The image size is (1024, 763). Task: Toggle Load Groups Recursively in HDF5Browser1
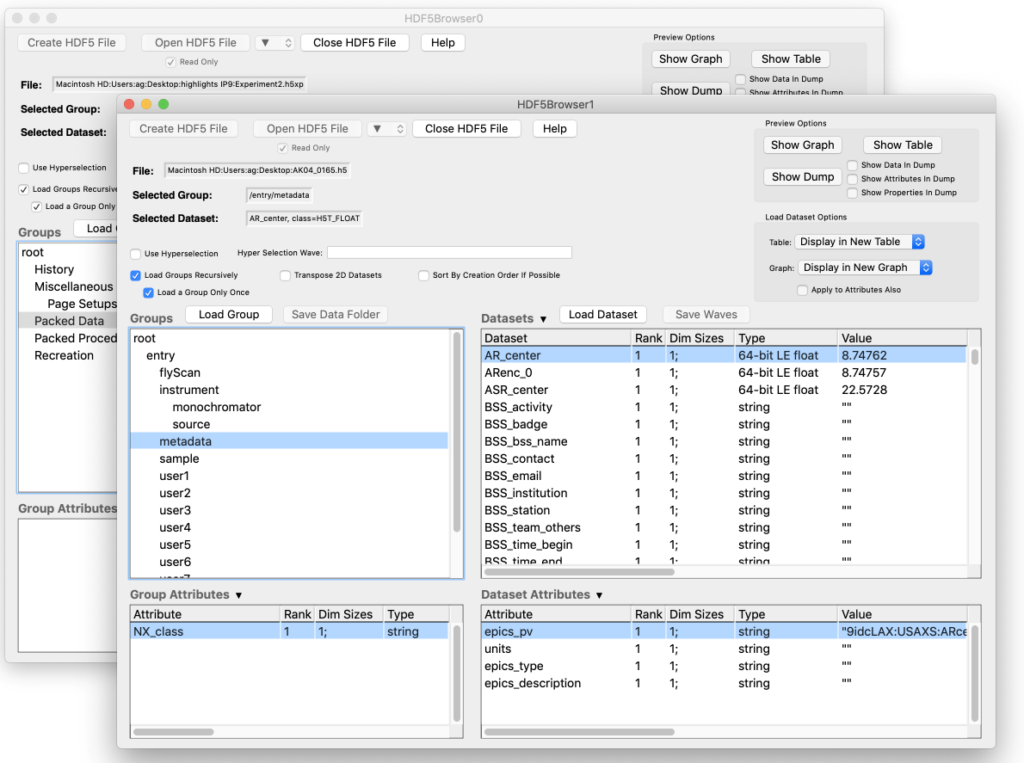click(136, 275)
